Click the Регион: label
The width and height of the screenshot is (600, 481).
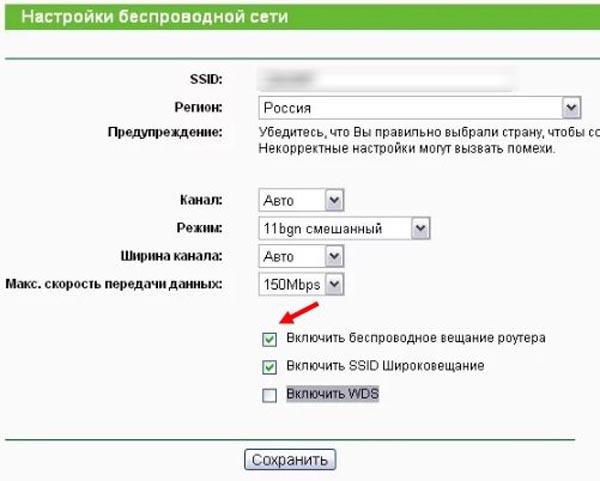199,108
